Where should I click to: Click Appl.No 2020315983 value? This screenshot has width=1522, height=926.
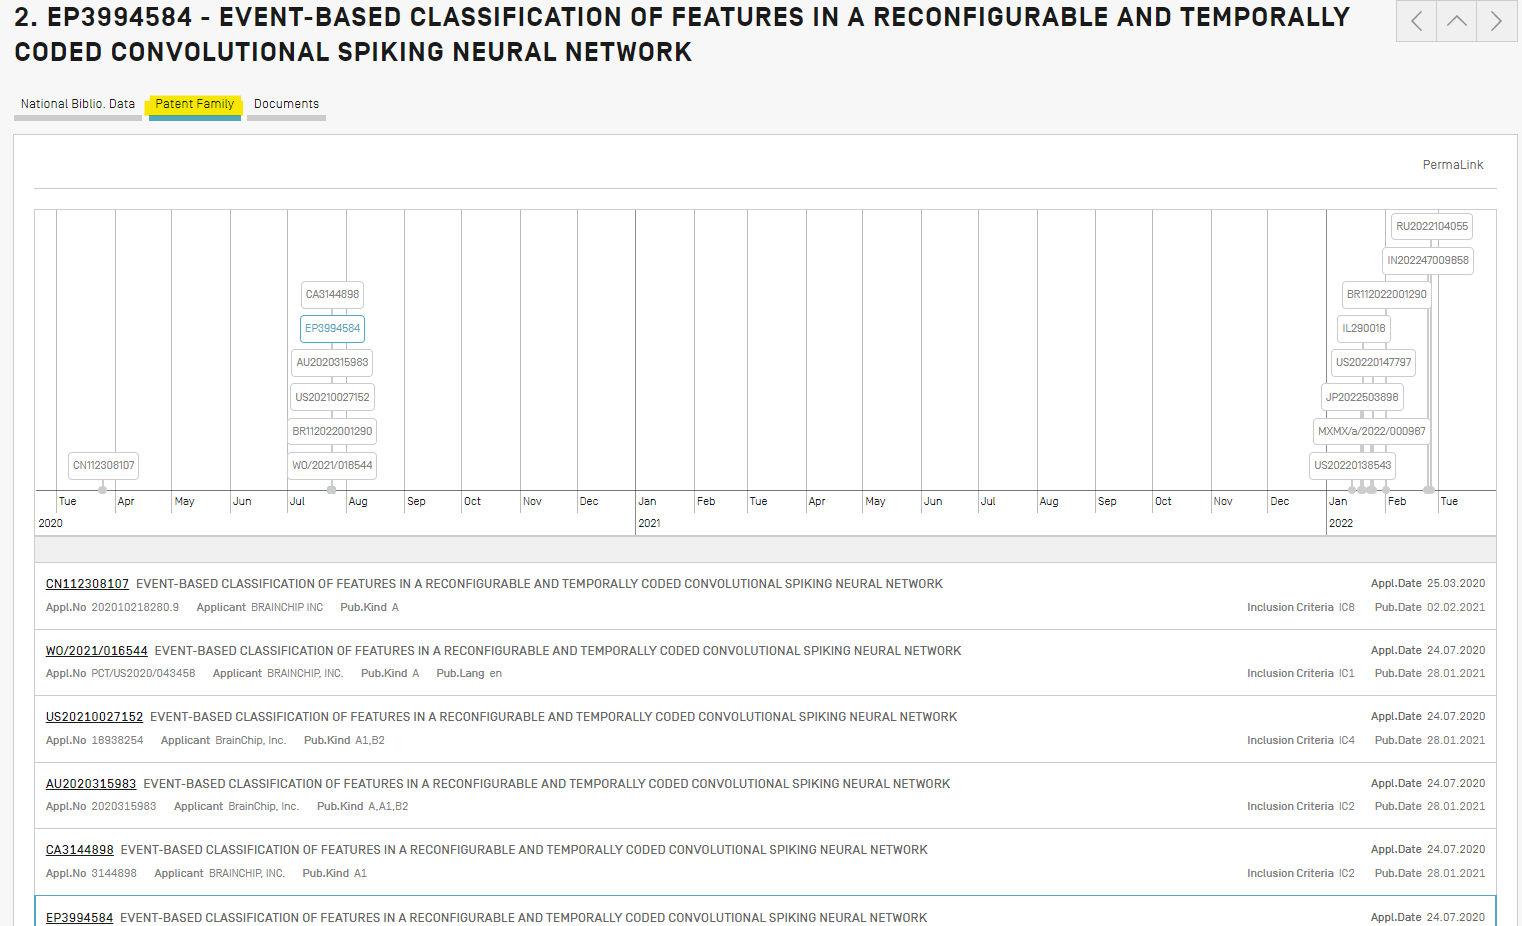click(124, 807)
